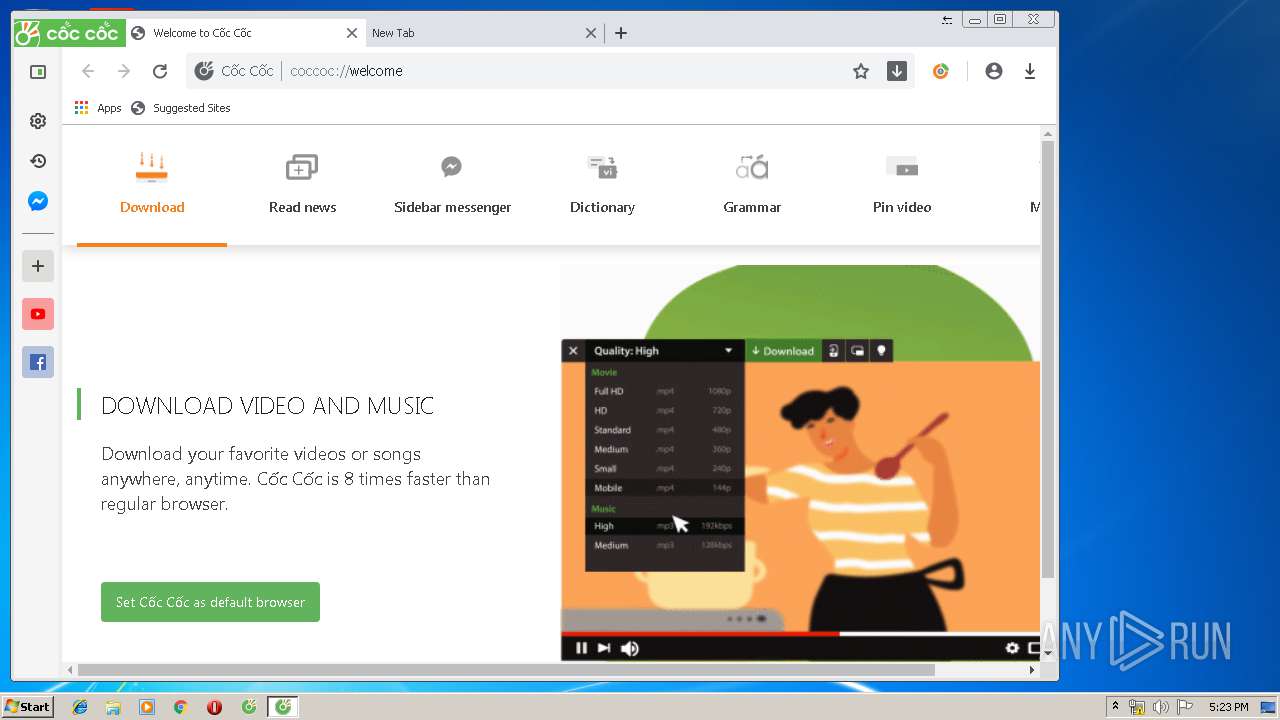The height and width of the screenshot is (720, 1280).
Task: Open a new browser tab with plus
Action: pyautogui.click(x=621, y=33)
